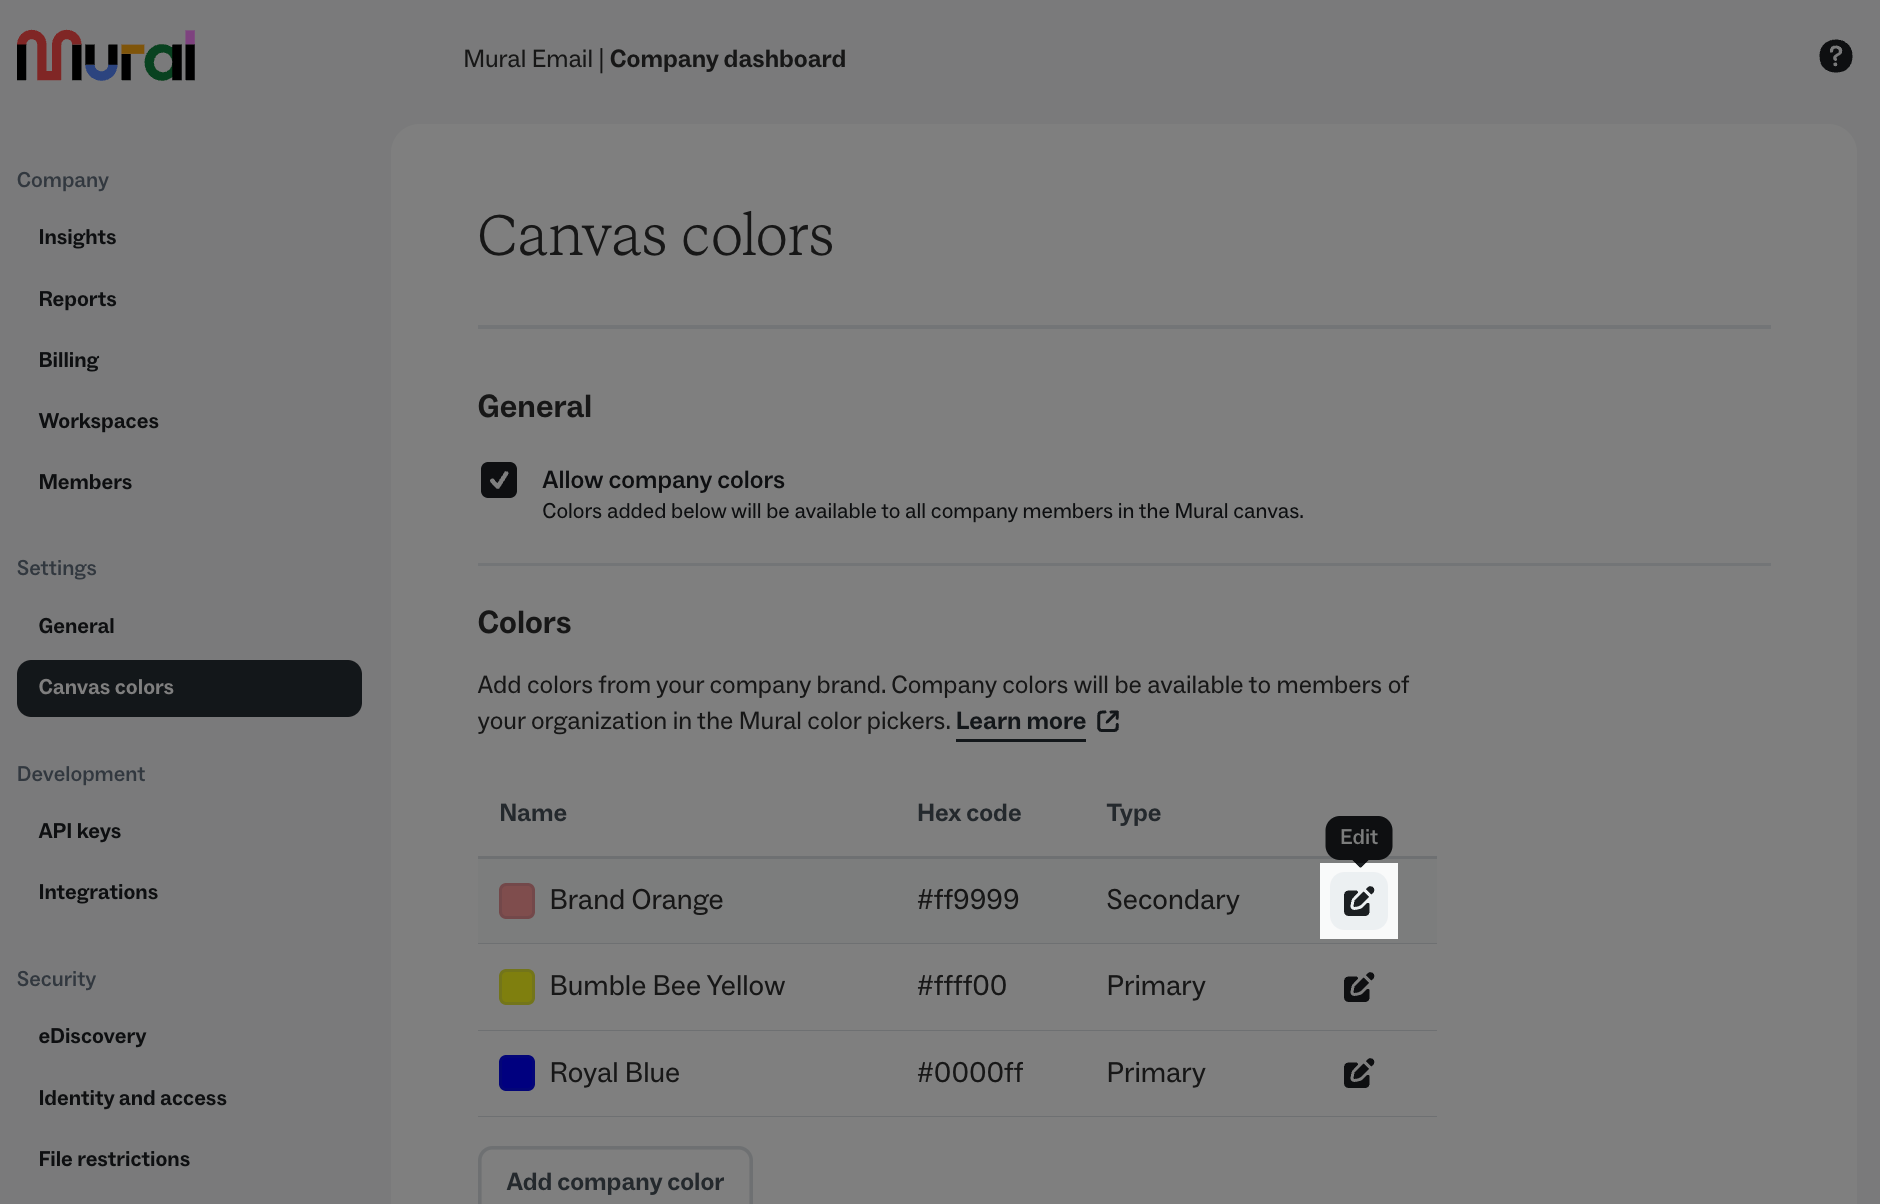
Task: Open the help question mark icon
Action: point(1835,56)
